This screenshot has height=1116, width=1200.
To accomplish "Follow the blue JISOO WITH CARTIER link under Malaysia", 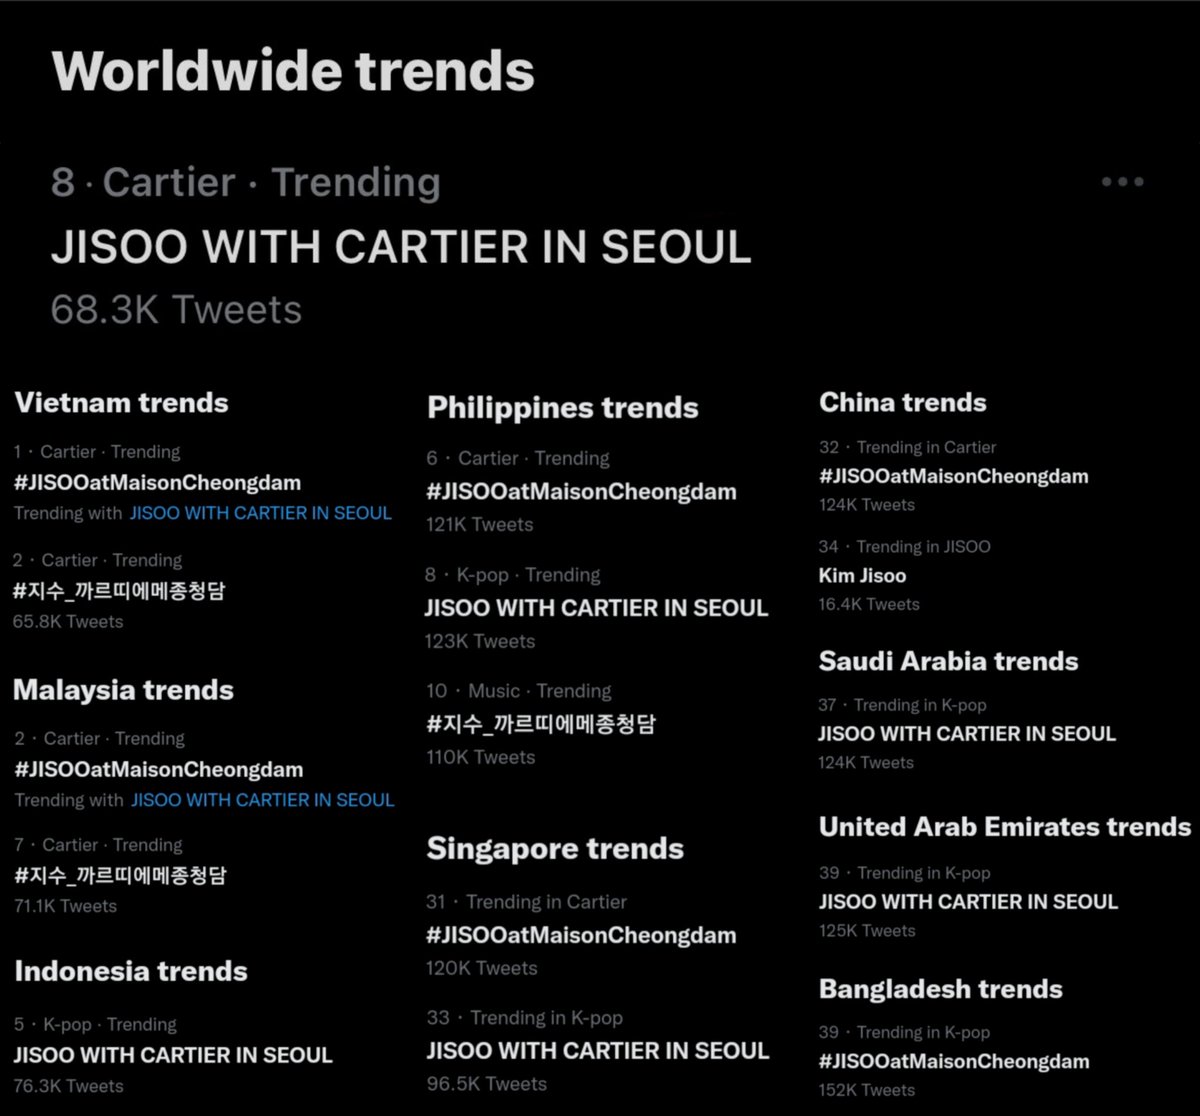I will pyautogui.click(x=262, y=800).
